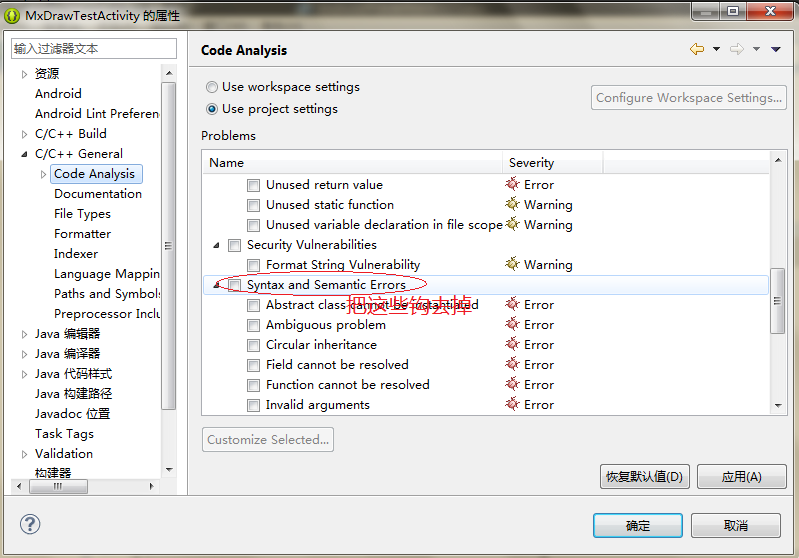This screenshot has height=558, width=799.
Task: Click error icon for Invalid arguments row
Action: [x=513, y=405]
